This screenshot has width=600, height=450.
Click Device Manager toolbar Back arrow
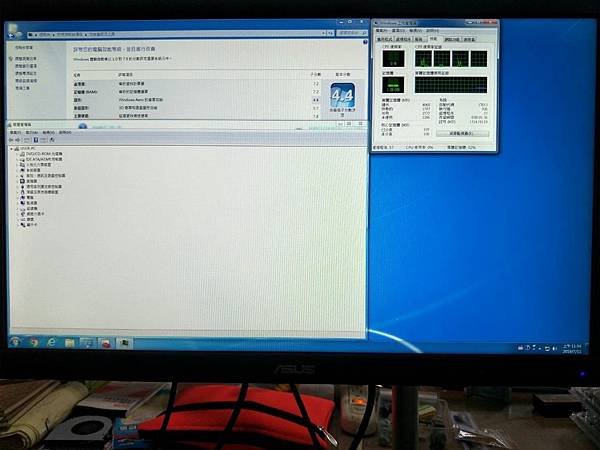coord(11,140)
